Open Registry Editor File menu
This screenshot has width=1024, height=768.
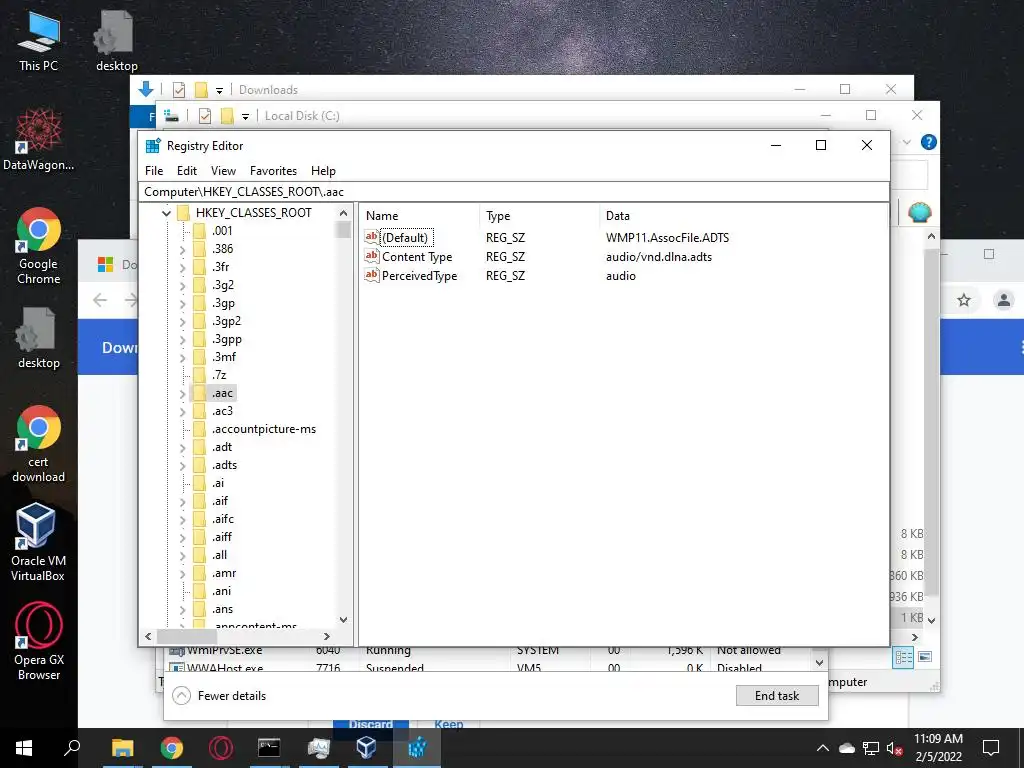(x=154, y=170)
